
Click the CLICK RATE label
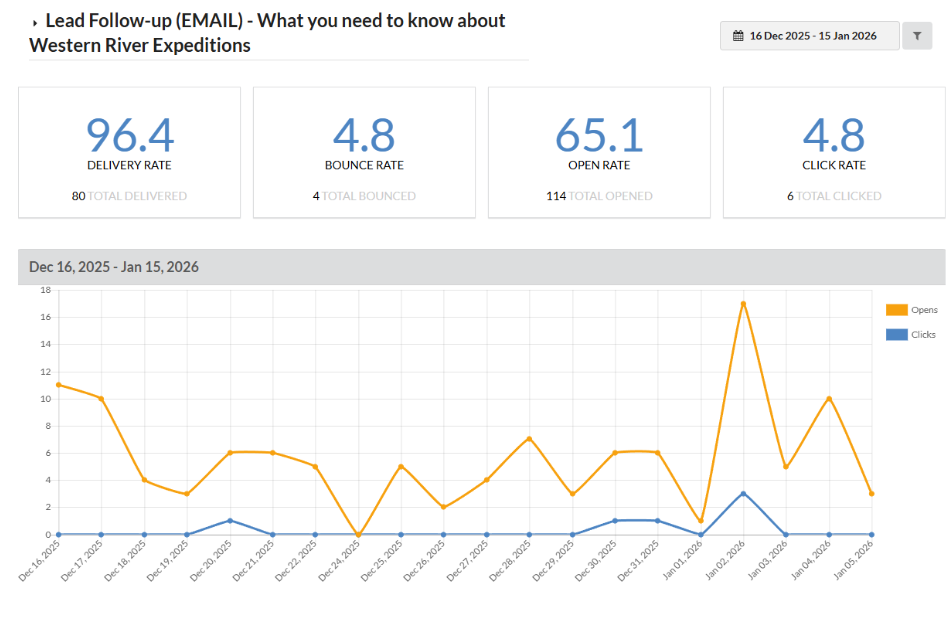click(834, 165)
